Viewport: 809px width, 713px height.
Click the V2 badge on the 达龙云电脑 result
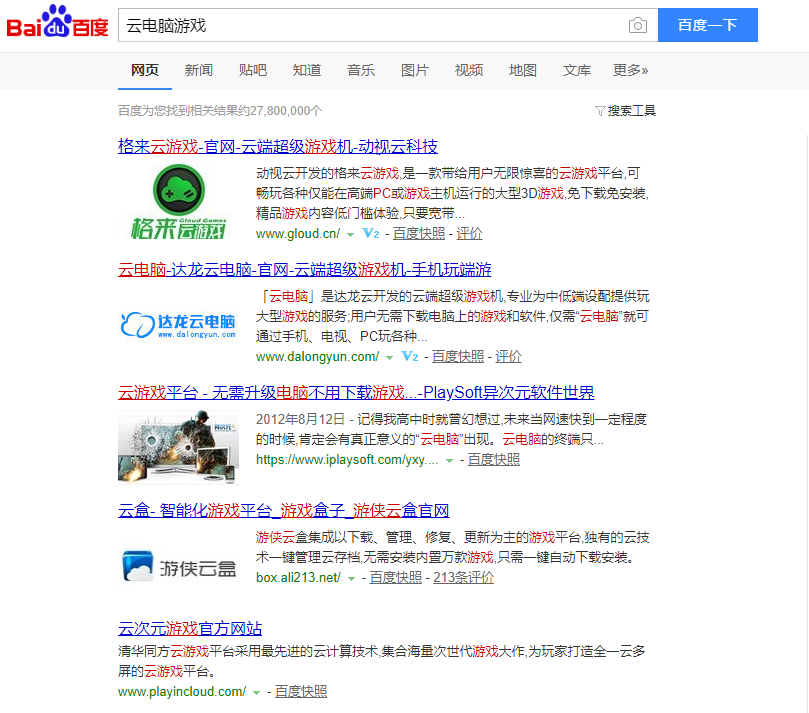coord(409,355)
